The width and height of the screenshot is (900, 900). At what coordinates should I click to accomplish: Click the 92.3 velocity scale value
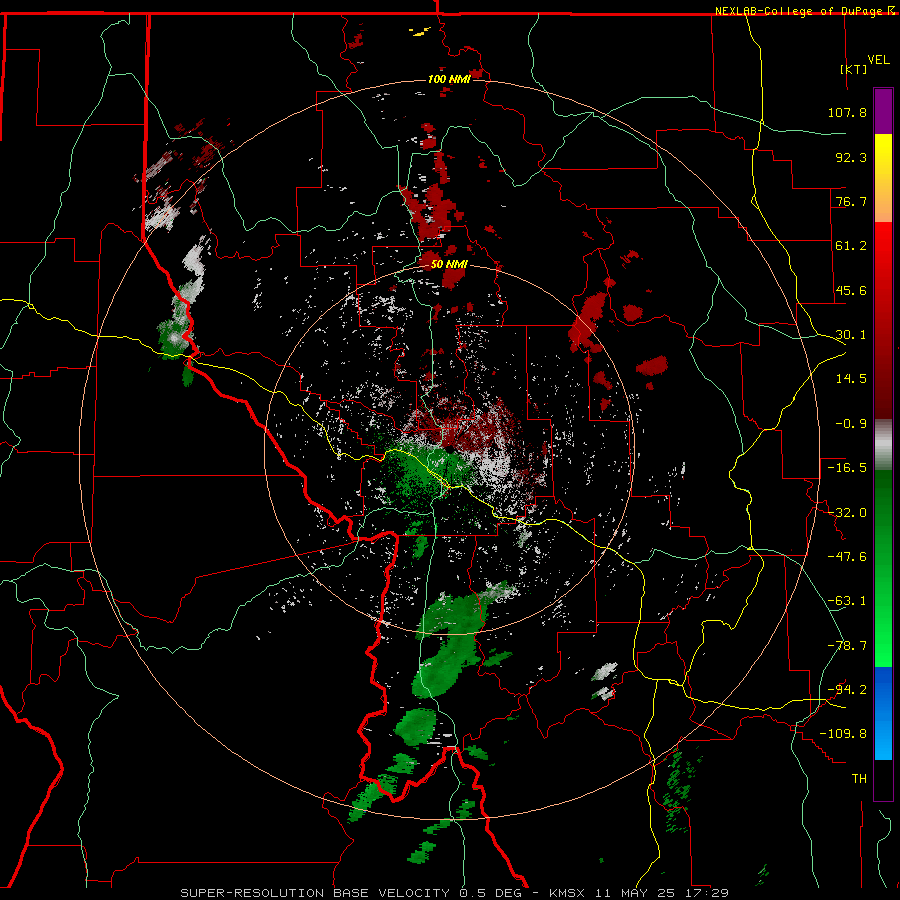point(851,157)
